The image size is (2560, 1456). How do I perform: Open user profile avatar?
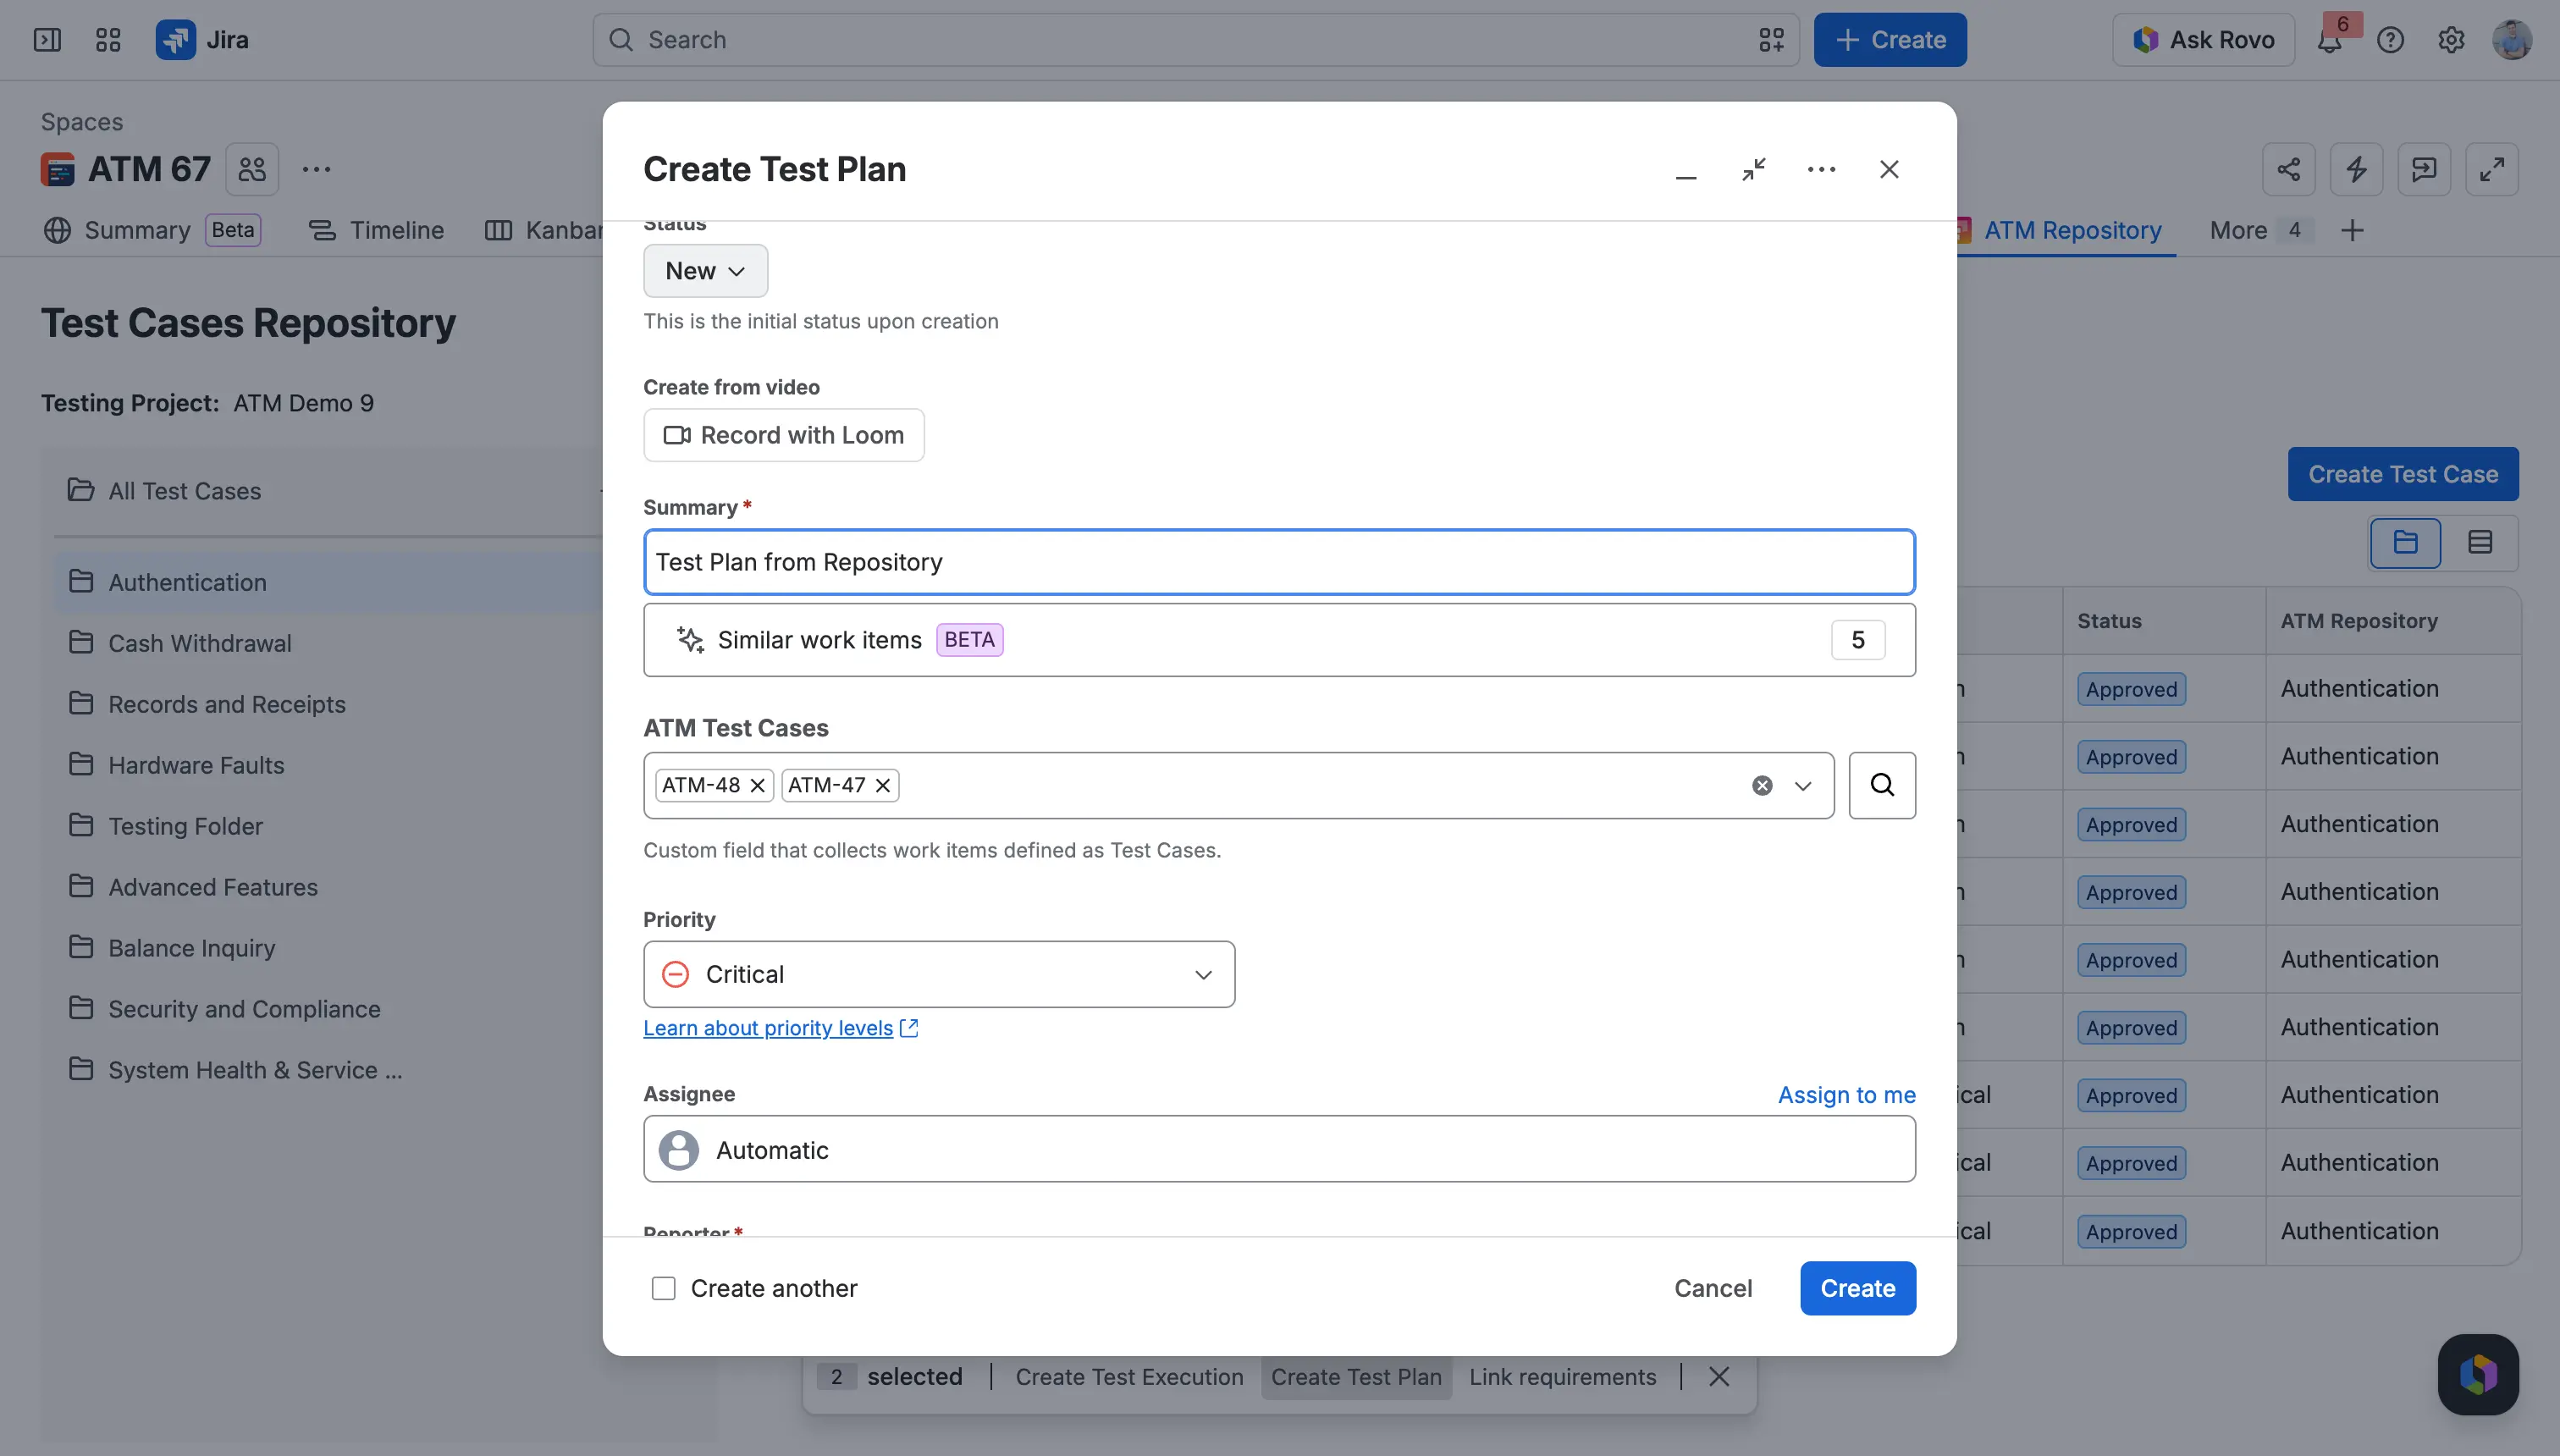coord(2512,40)
